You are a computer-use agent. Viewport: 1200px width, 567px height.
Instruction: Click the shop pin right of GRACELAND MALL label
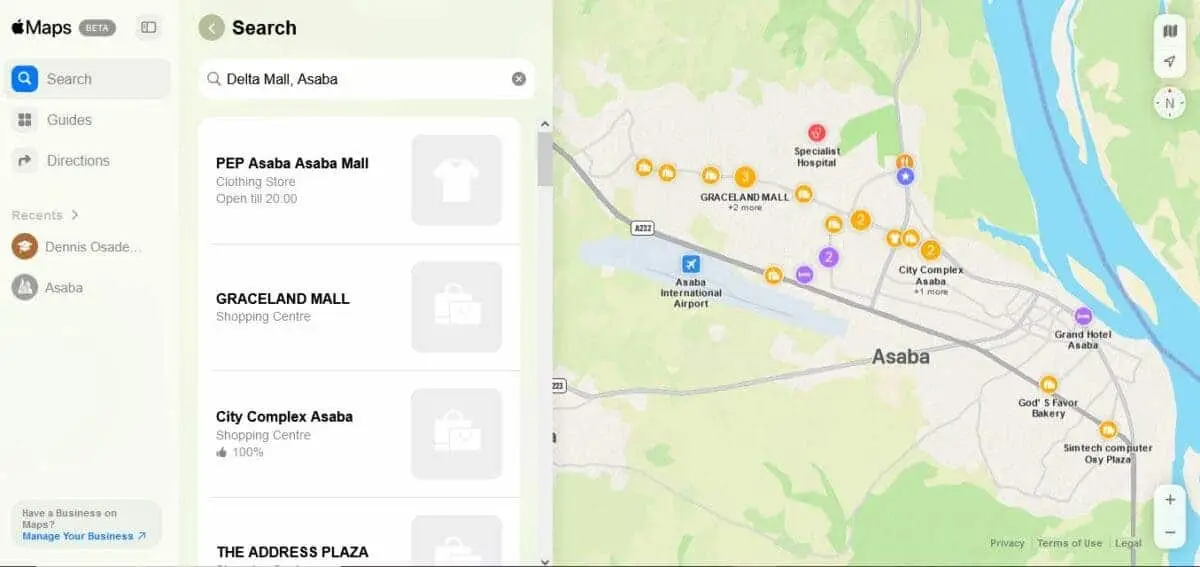803,193
